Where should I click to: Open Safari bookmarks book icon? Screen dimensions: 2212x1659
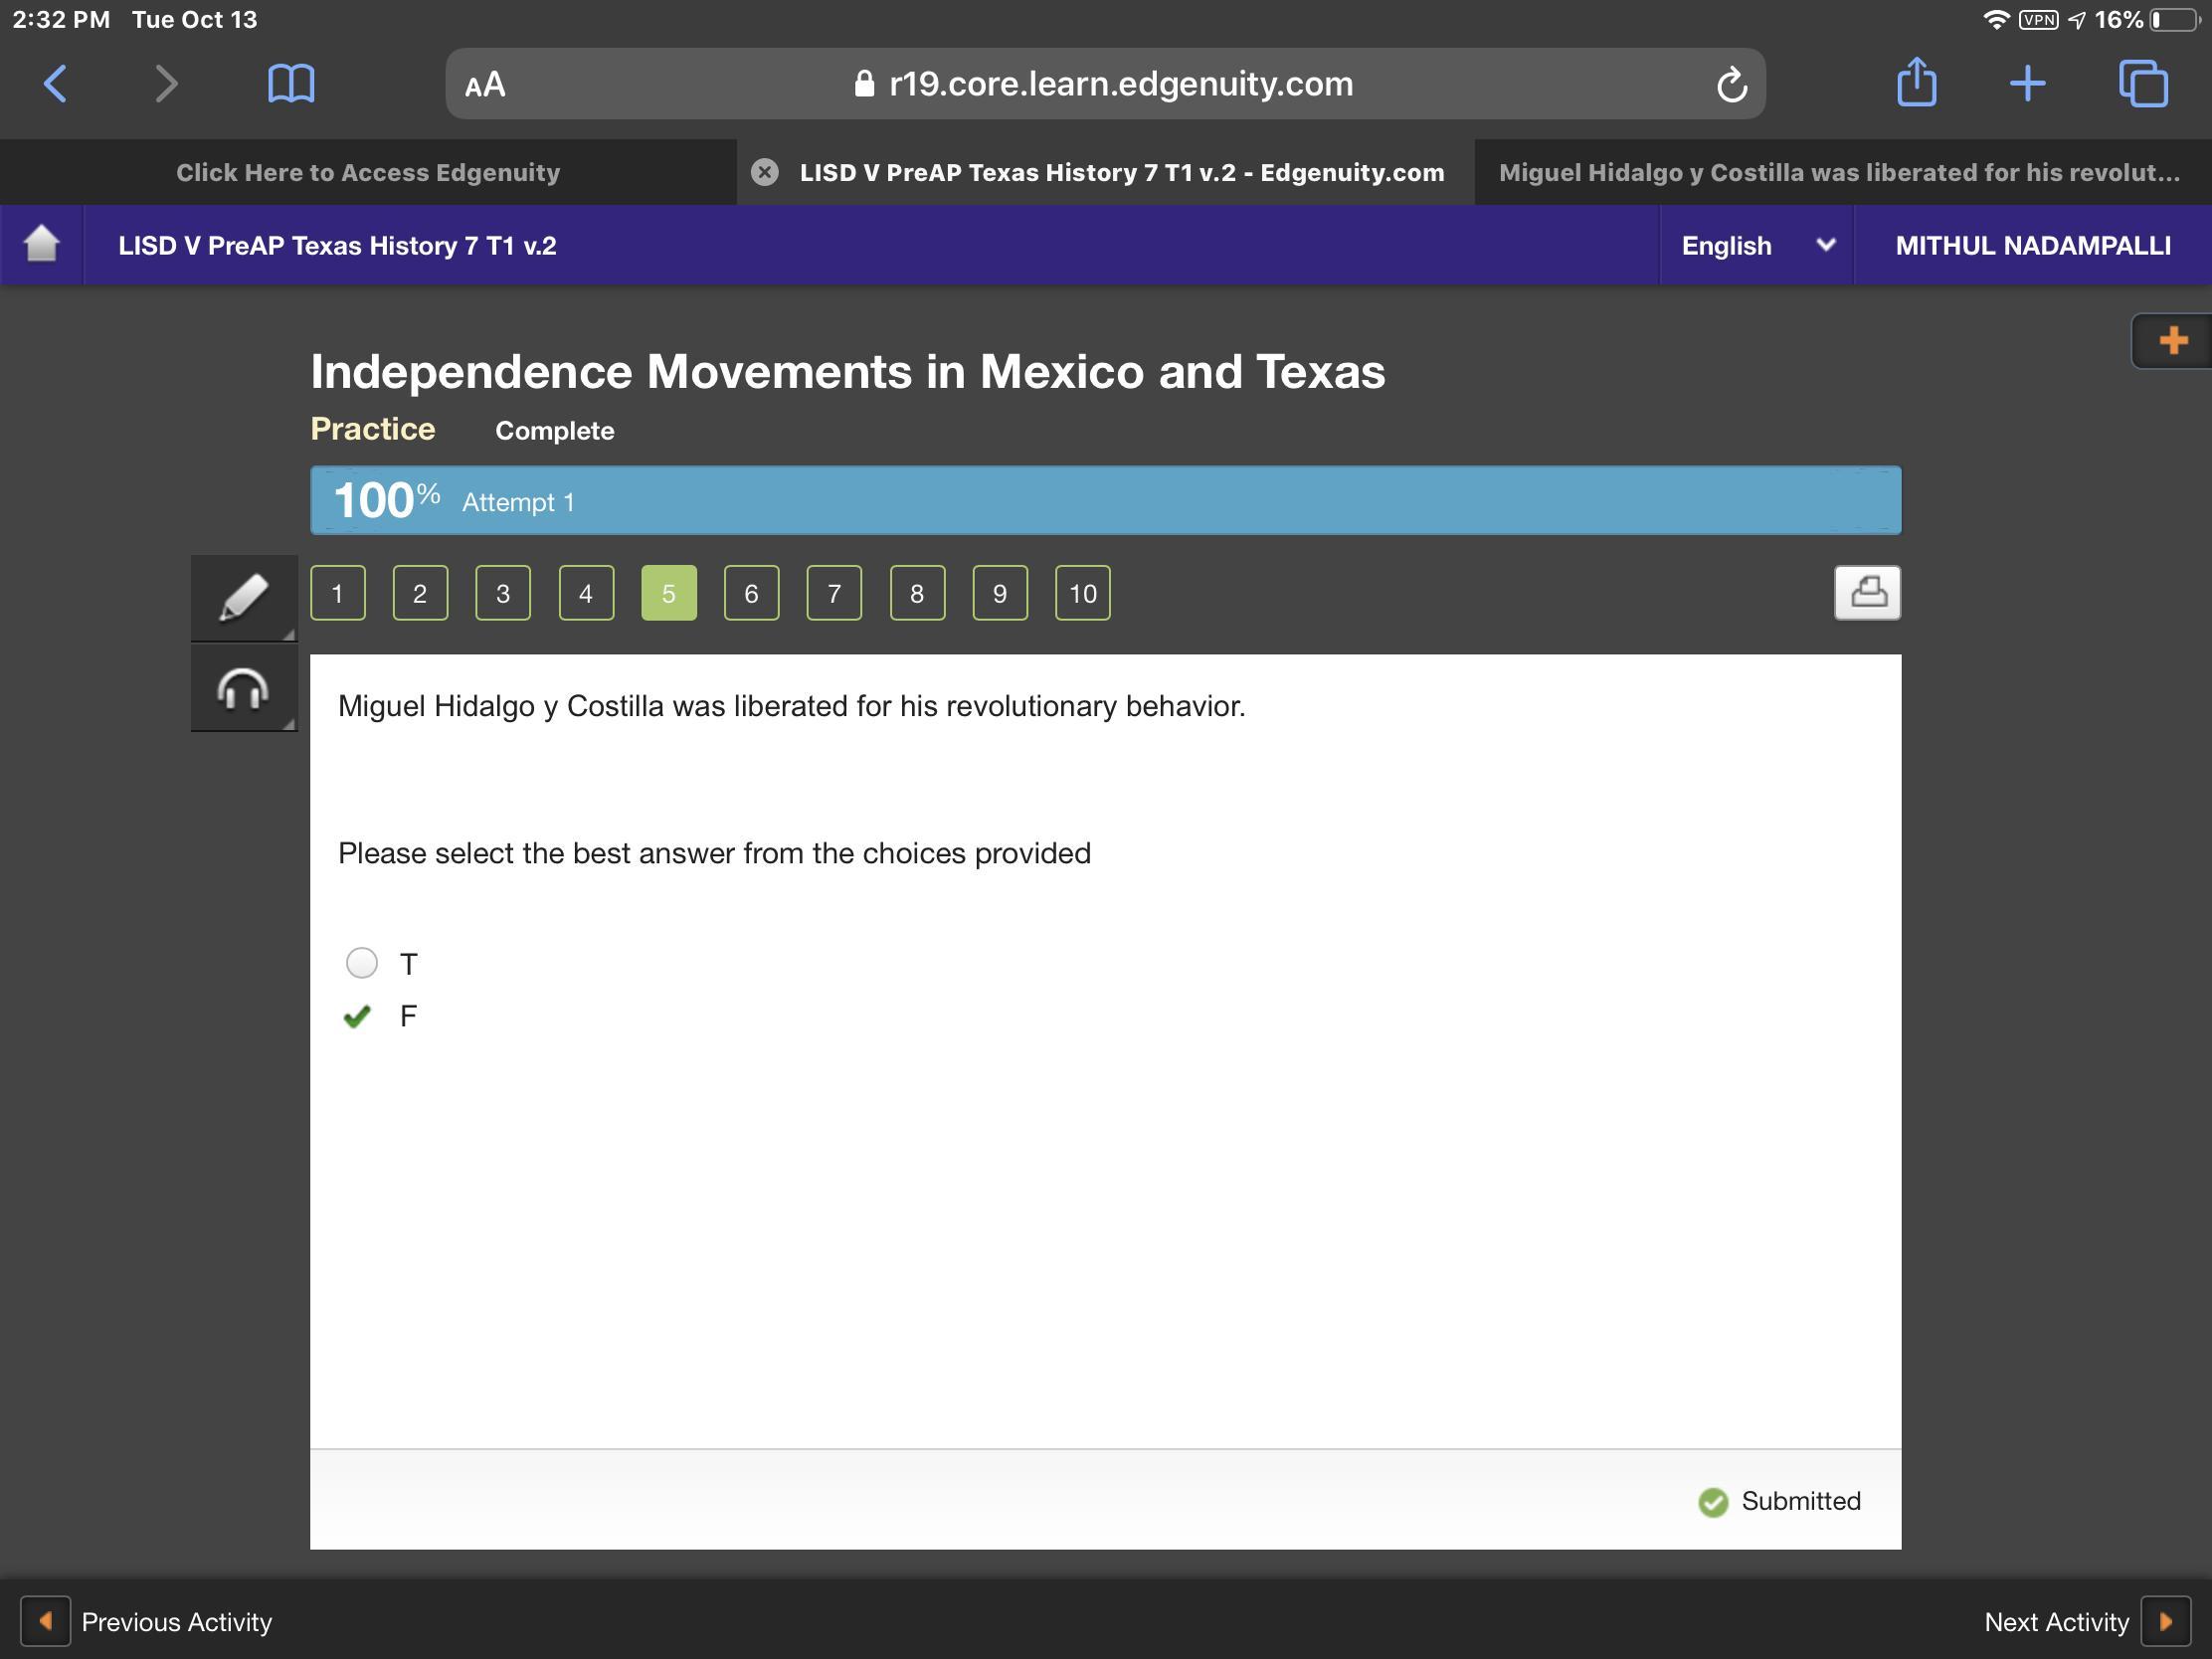tap(291, 83)
